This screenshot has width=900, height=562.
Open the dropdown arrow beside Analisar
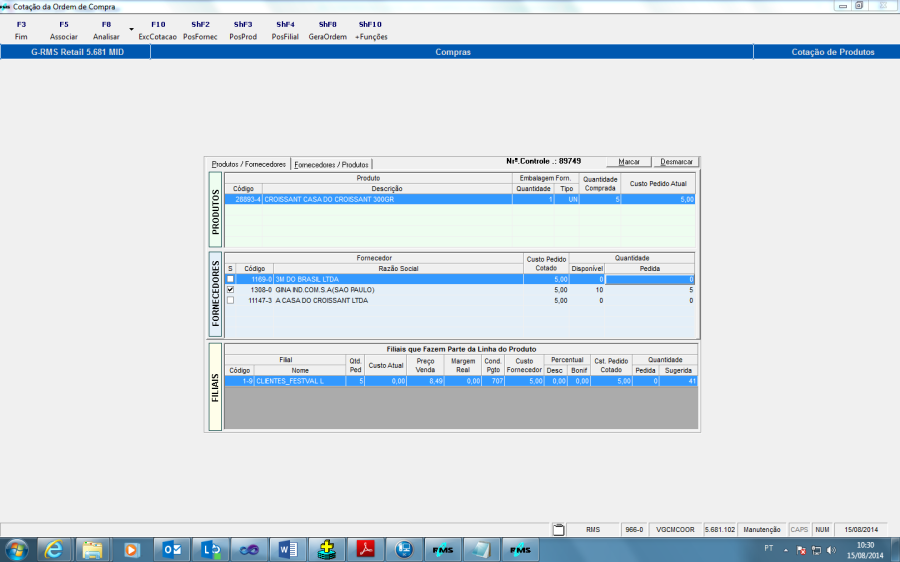point(131,30)
